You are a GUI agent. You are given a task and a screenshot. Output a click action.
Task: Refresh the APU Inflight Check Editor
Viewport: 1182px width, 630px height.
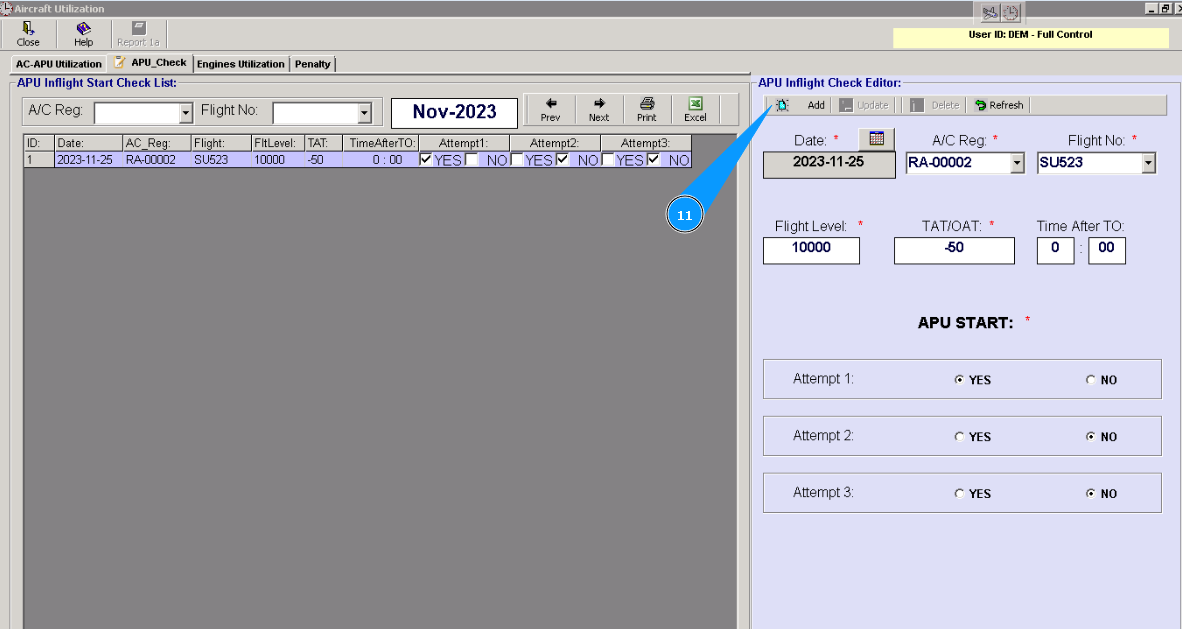point(999,106)
